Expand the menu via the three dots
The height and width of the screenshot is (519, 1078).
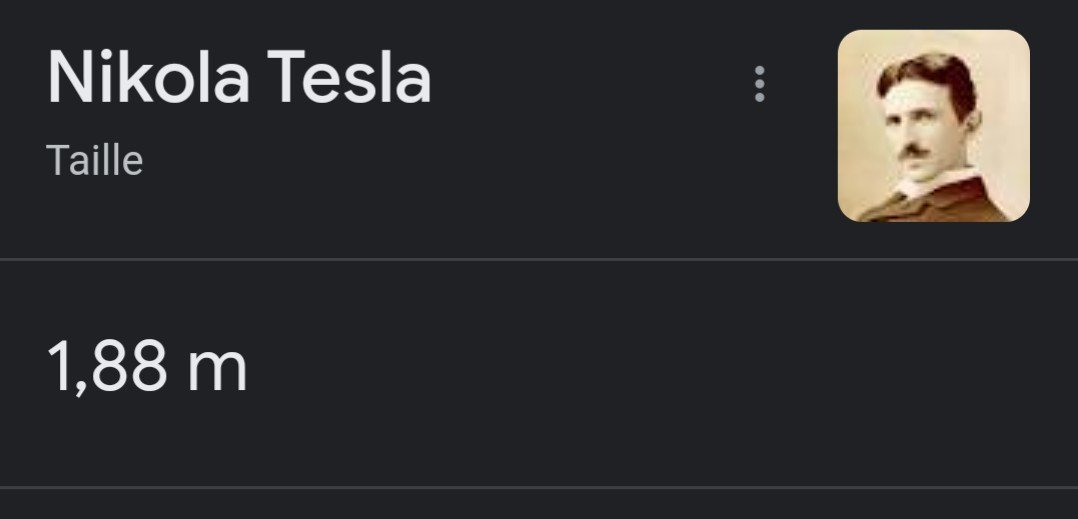pos(760,85)
